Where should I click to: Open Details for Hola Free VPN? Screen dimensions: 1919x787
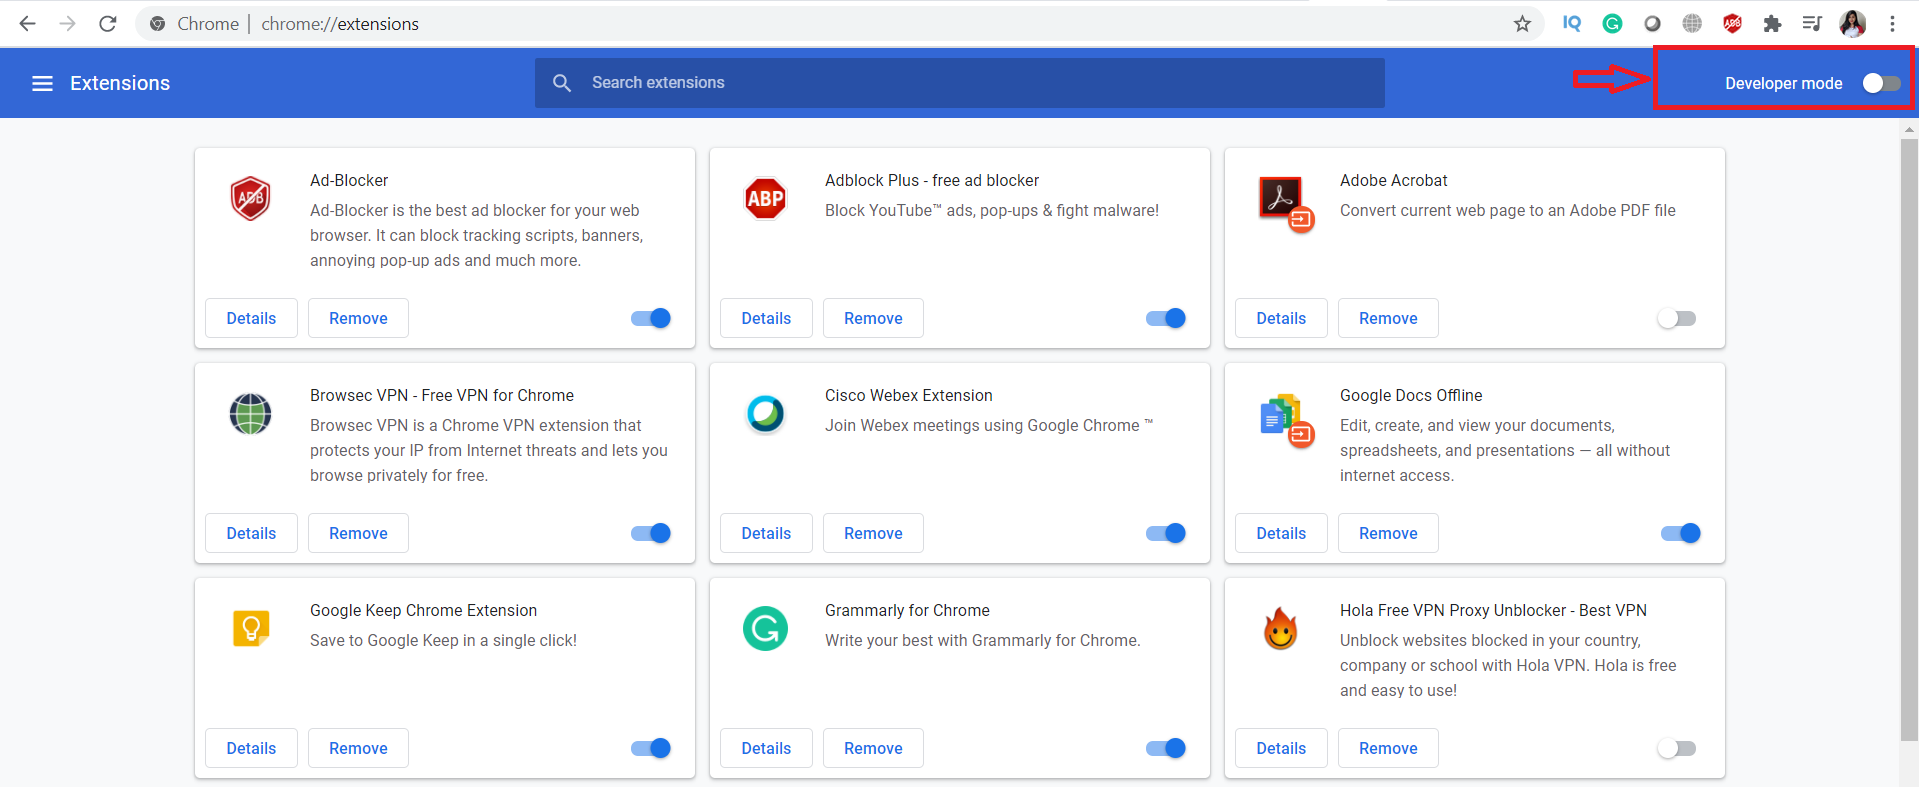click(1281, 748)
